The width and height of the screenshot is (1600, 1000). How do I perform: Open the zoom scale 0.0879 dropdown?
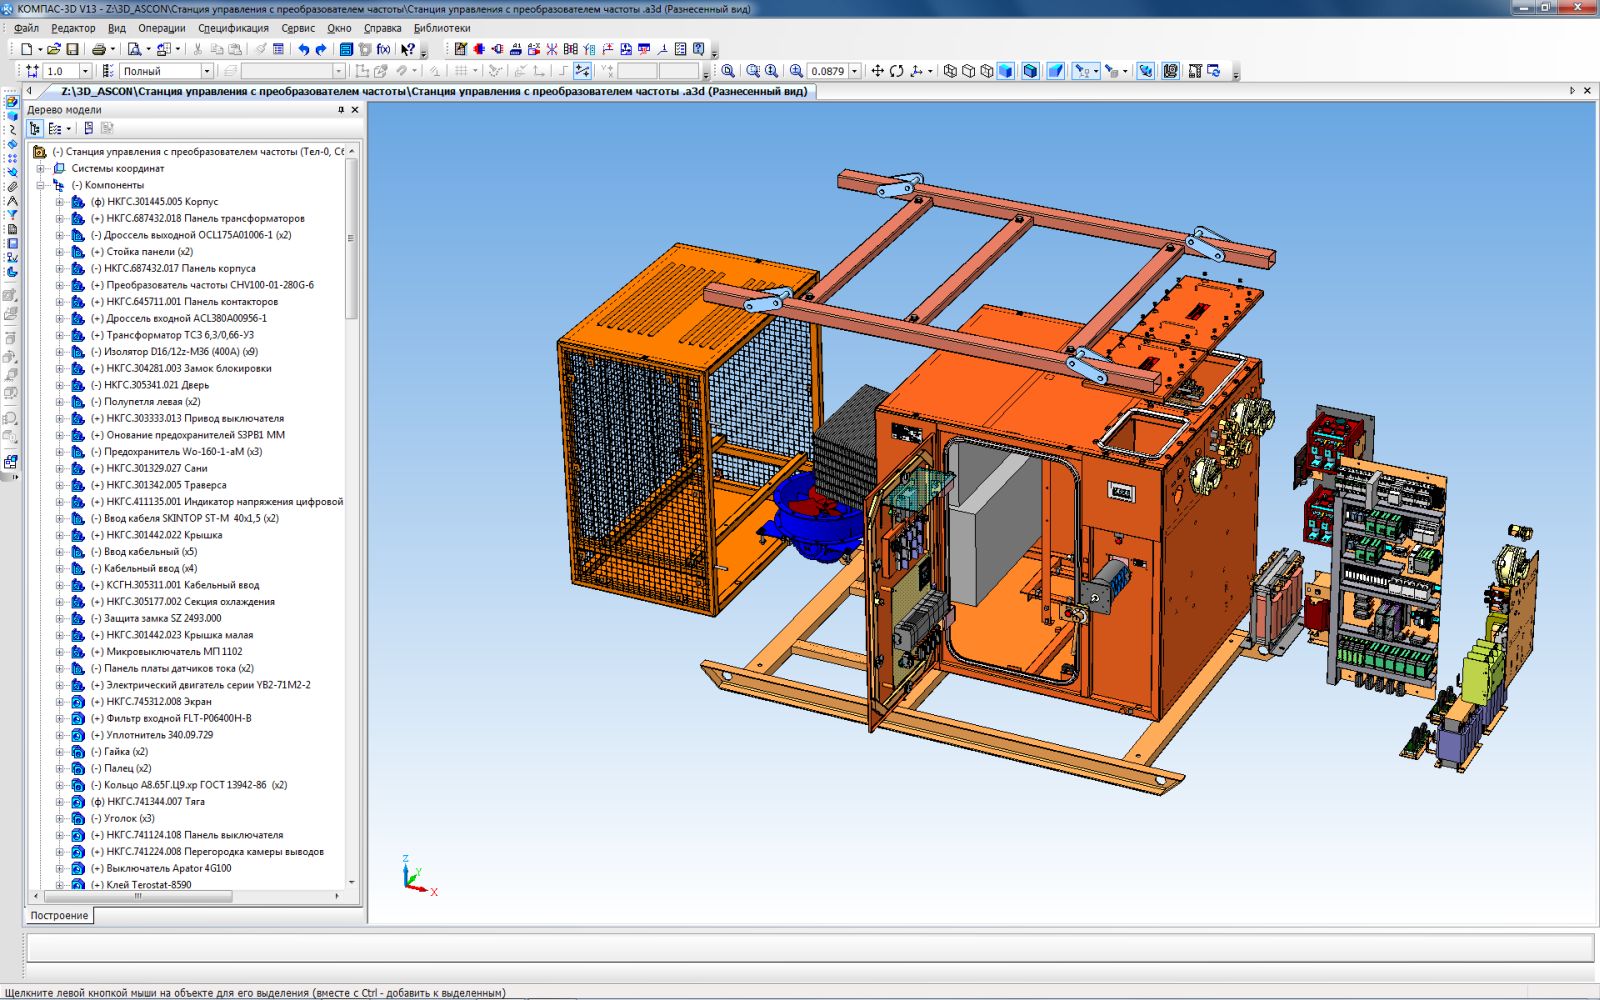pos(855,71)
